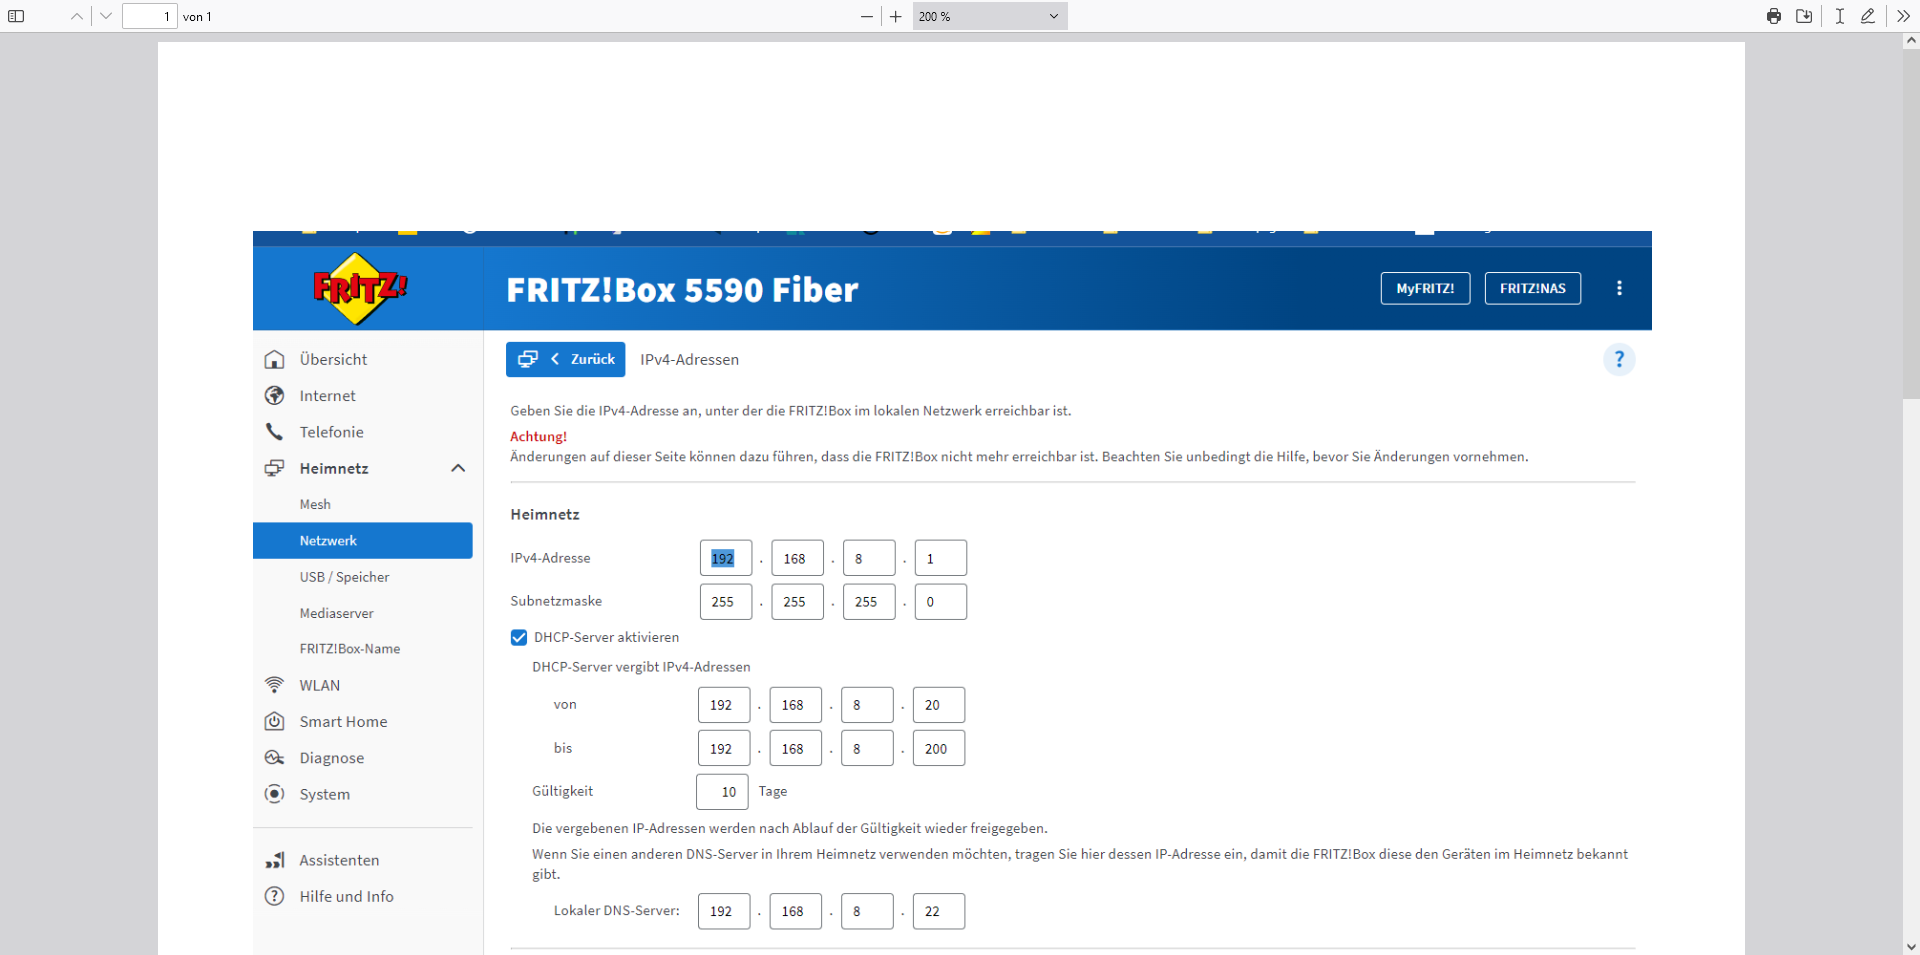Toggle DHCP-Server aktivieren checkbox

(x=519, y=637)
